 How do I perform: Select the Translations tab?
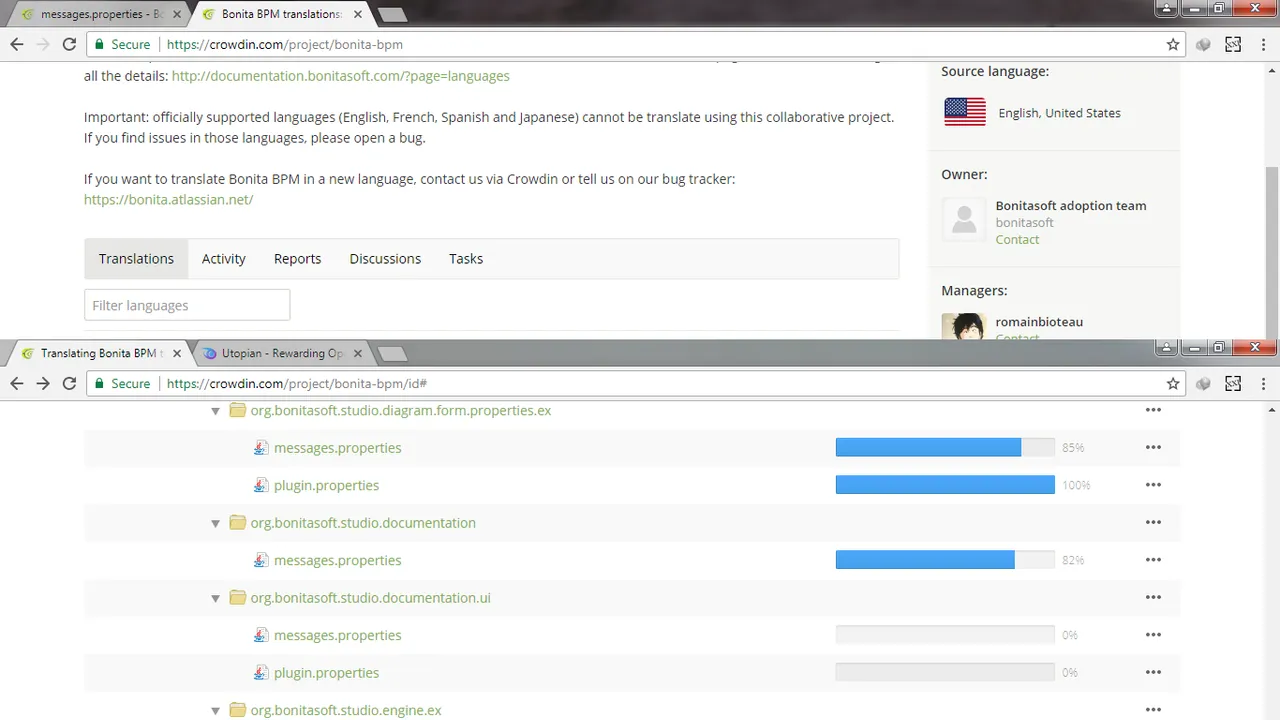(x=136, y=258)
